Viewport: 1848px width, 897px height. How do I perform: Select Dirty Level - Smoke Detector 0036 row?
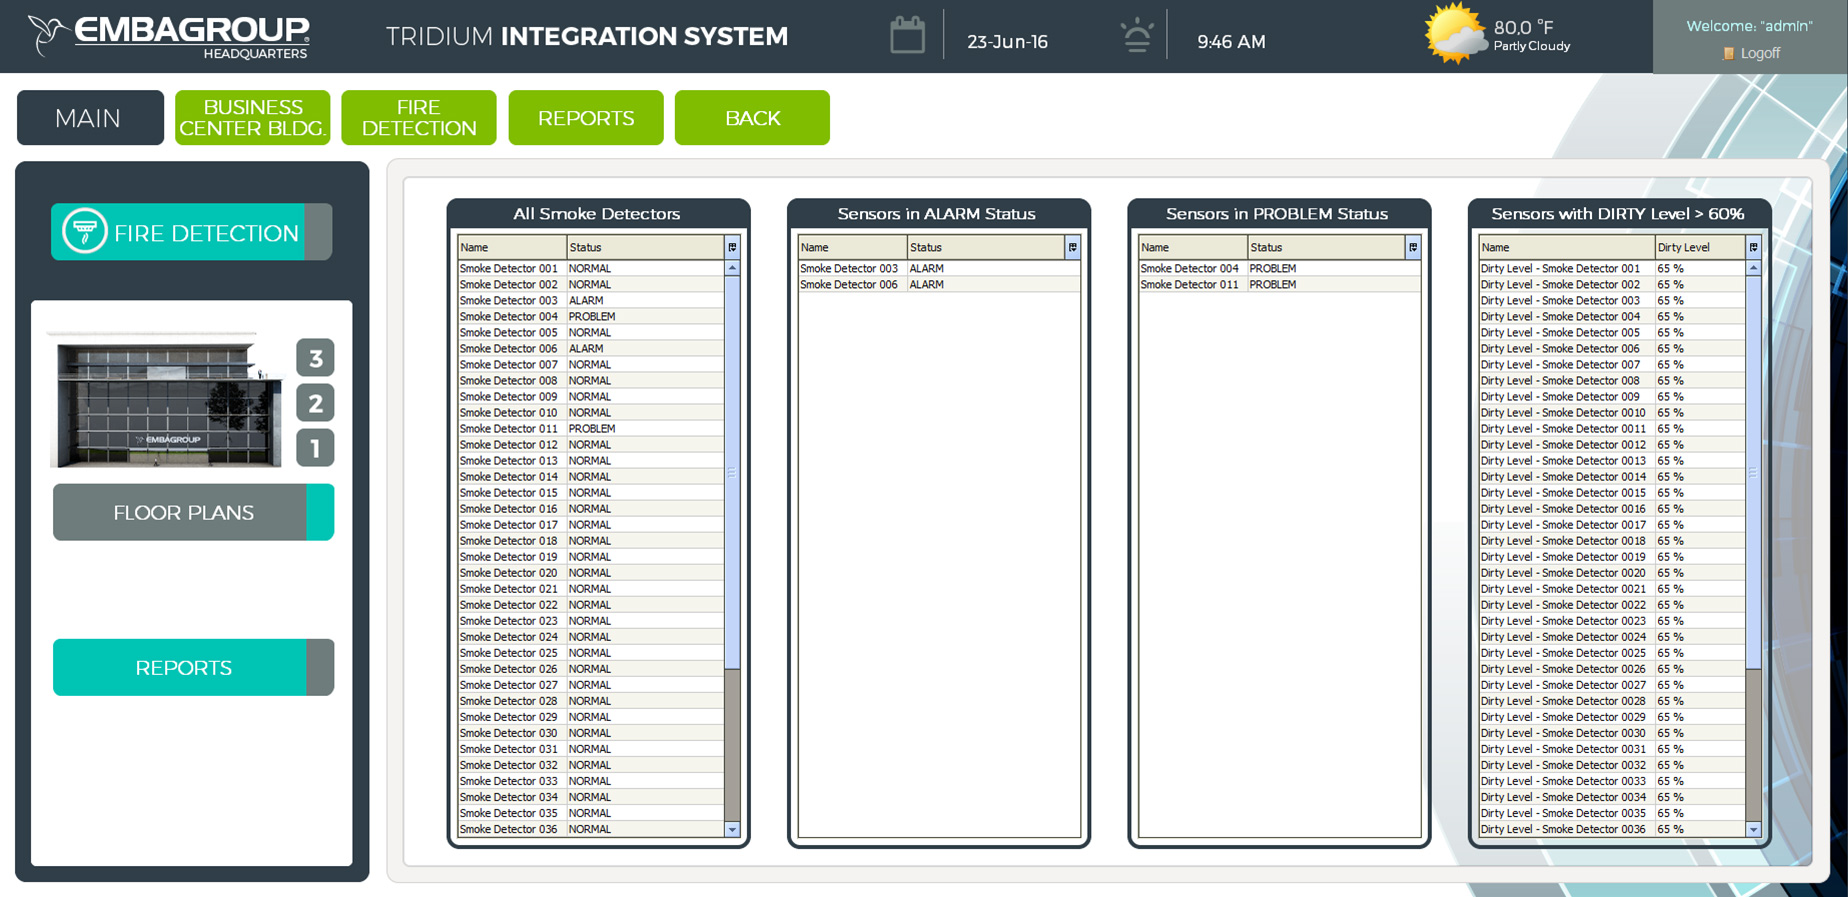pyautogui.click(x=1612, y=829)
